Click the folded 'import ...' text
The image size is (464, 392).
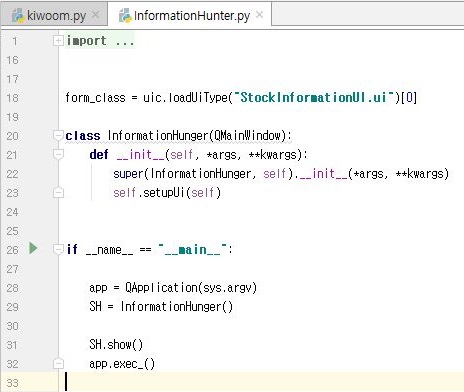[100, 41]
